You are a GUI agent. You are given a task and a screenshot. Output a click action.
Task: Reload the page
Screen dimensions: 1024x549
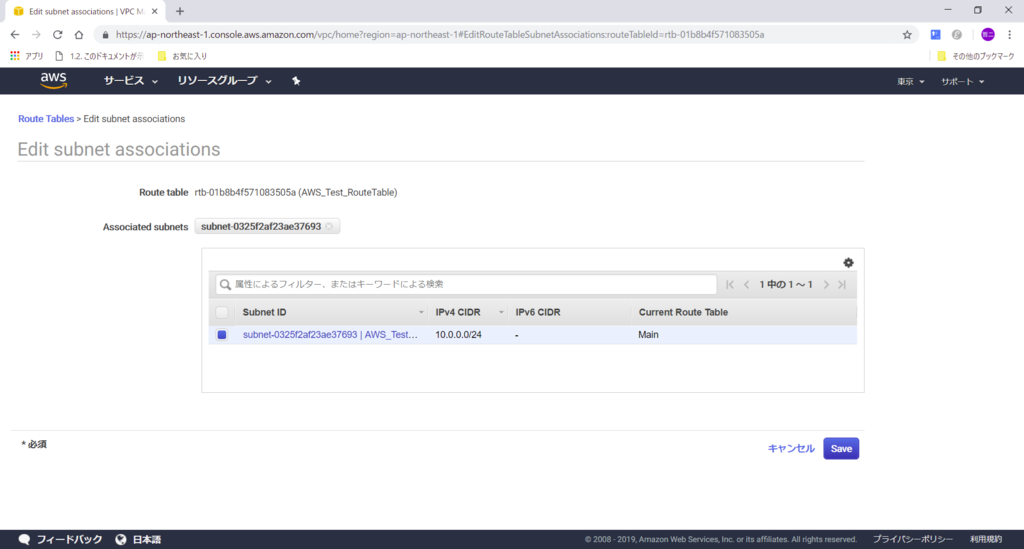pos(57,35)
